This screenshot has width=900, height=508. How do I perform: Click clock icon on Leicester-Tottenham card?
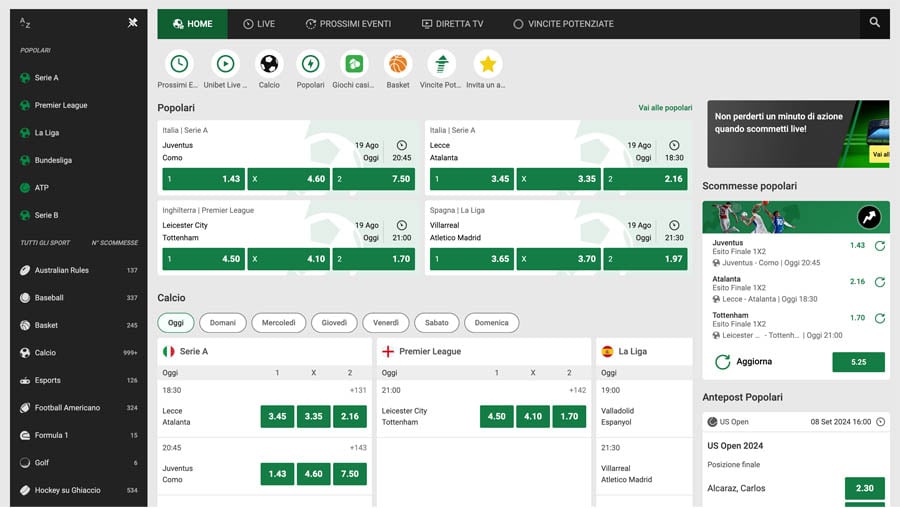pyautogui.click(x=402, y=225)
